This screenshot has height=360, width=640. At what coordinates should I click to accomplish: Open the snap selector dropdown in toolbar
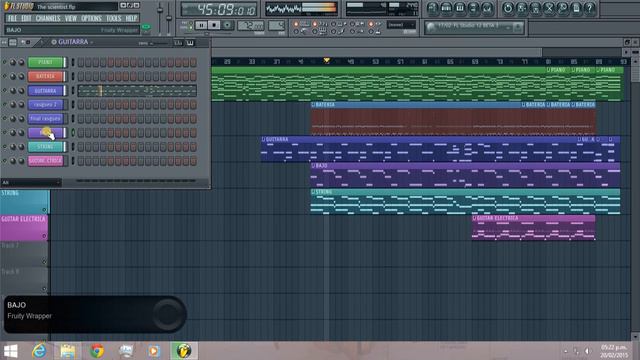point(401,25)
